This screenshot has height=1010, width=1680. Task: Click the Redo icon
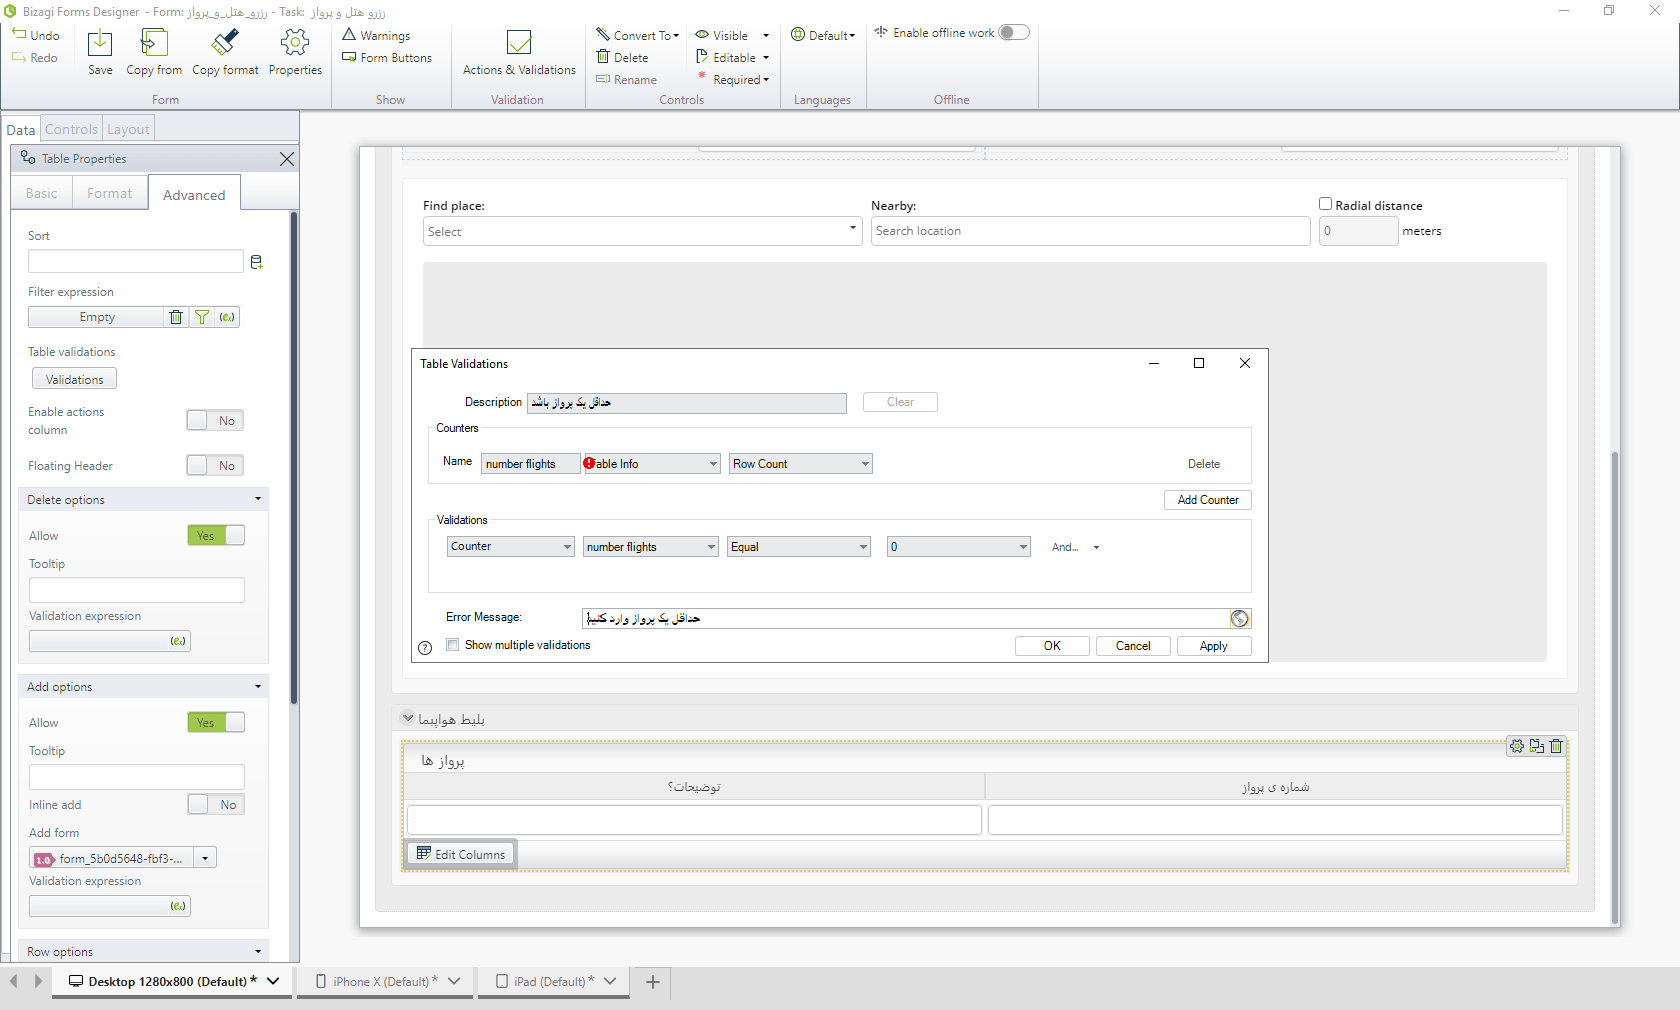(19, 57)
